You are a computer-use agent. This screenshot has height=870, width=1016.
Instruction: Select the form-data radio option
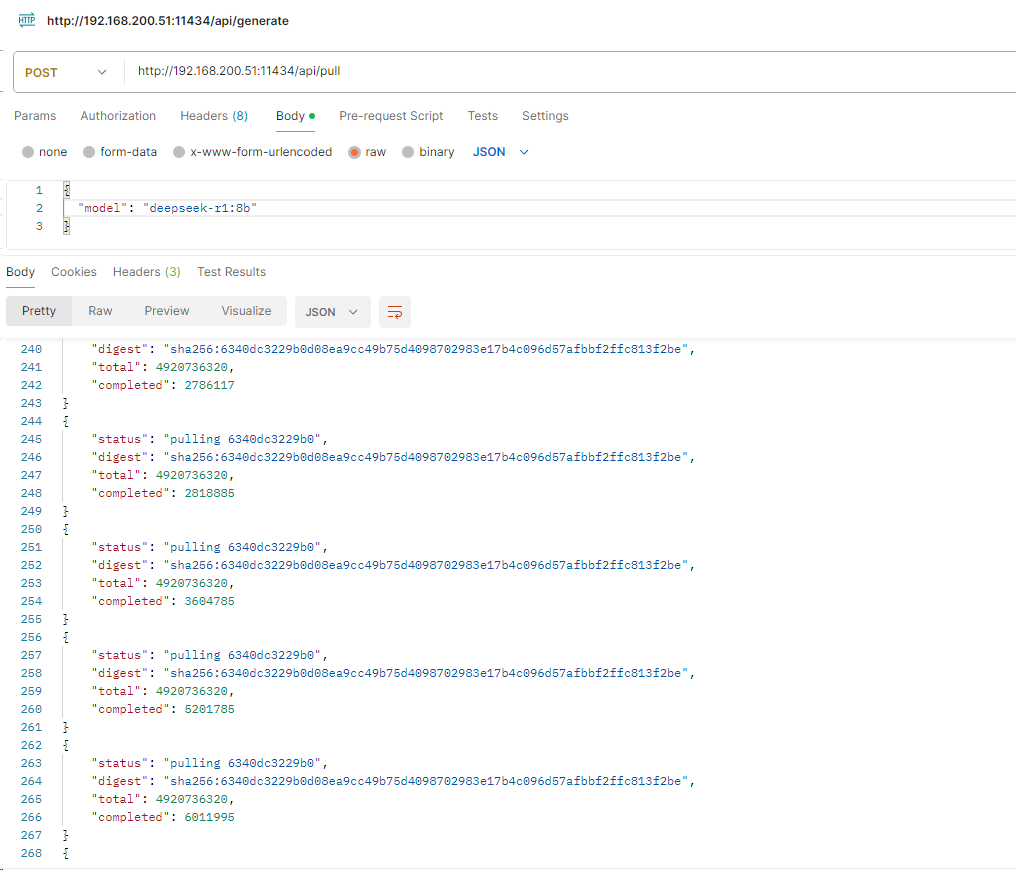pyautogui.click(x=89, y=152)
